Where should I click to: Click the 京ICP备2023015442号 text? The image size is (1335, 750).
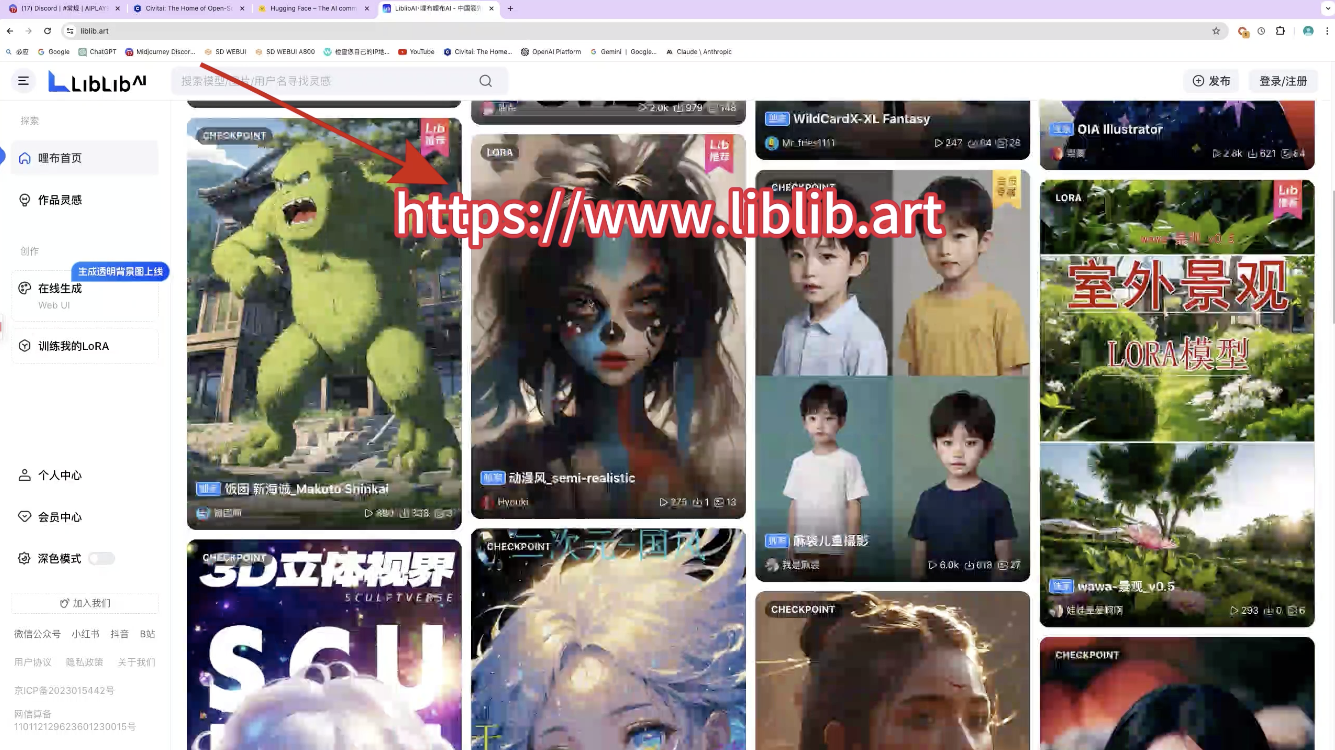(64, 691)
